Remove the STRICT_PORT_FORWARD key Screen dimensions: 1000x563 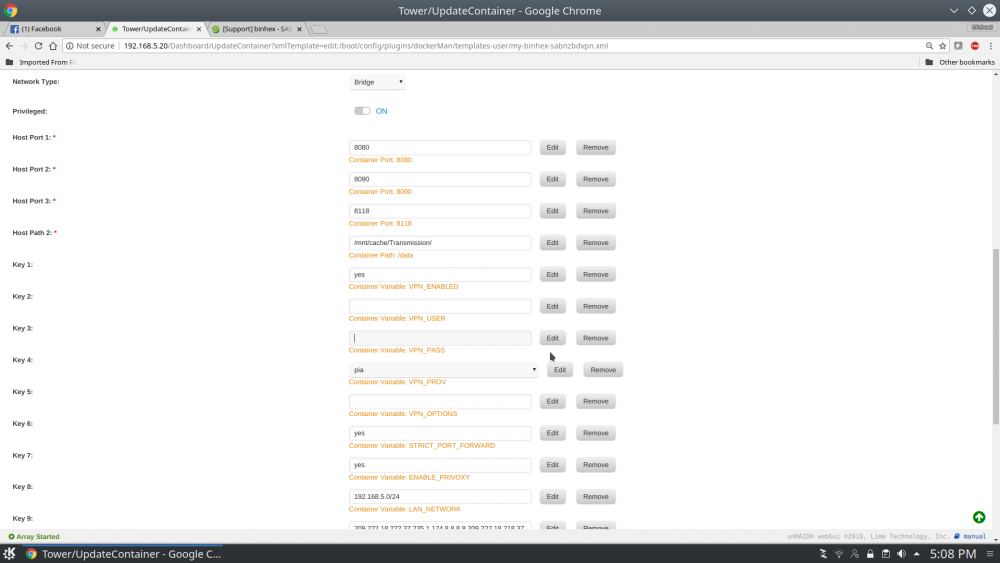596,433
